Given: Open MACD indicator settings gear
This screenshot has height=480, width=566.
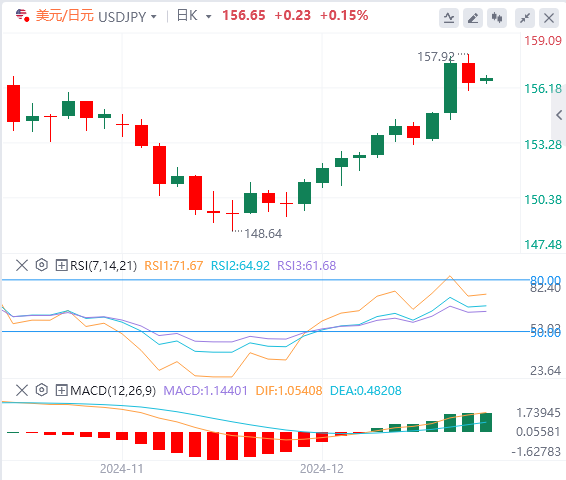Looking at the screenshot, I should (42, 390).
